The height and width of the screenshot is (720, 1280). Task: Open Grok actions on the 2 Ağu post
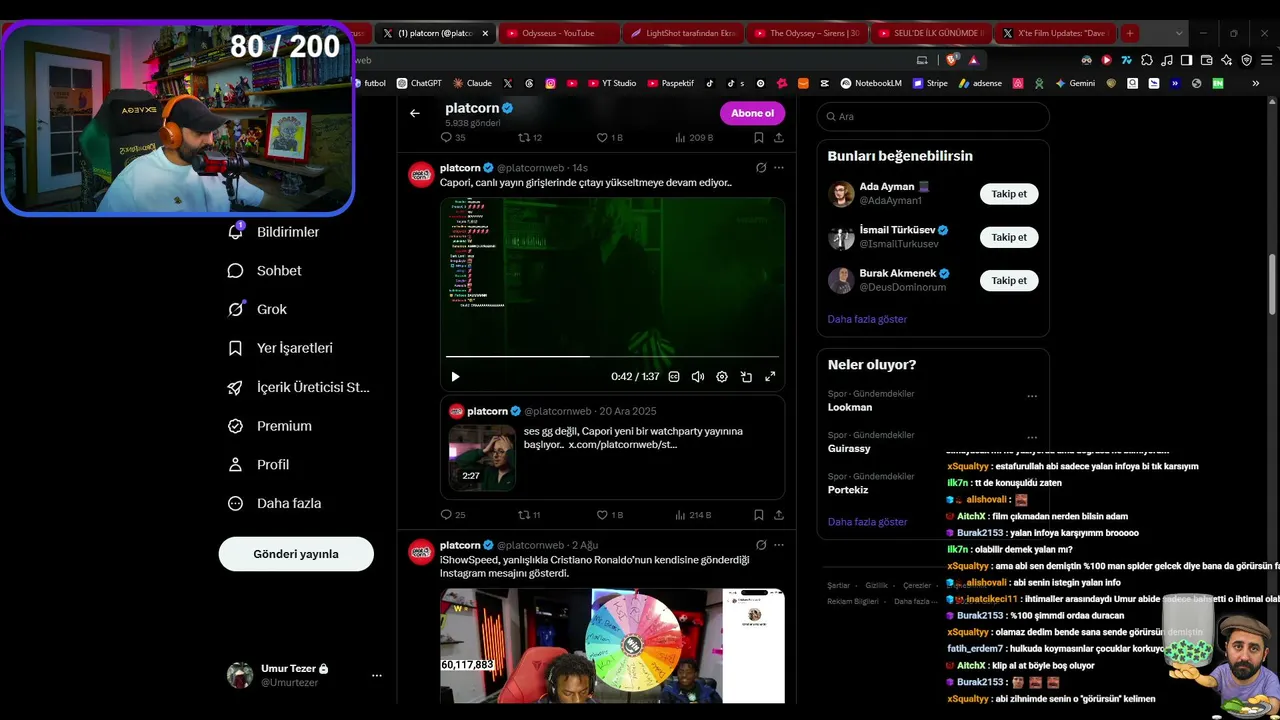[761, 545]
